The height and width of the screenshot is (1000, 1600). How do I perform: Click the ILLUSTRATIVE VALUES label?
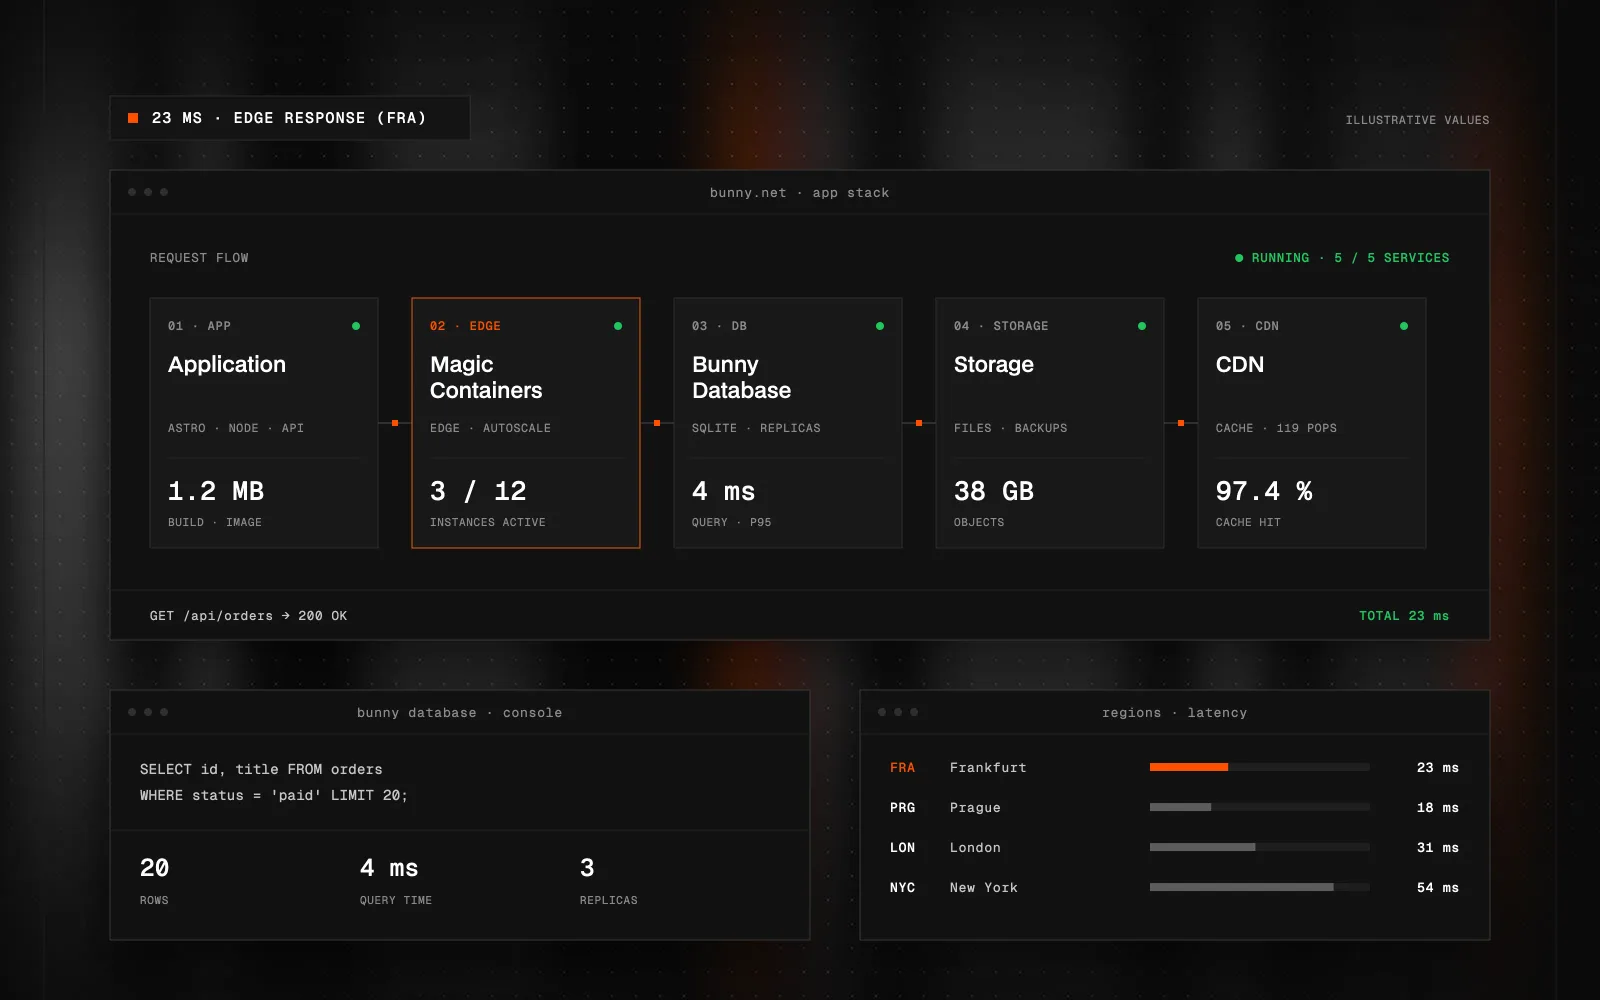coord(1417,120)
